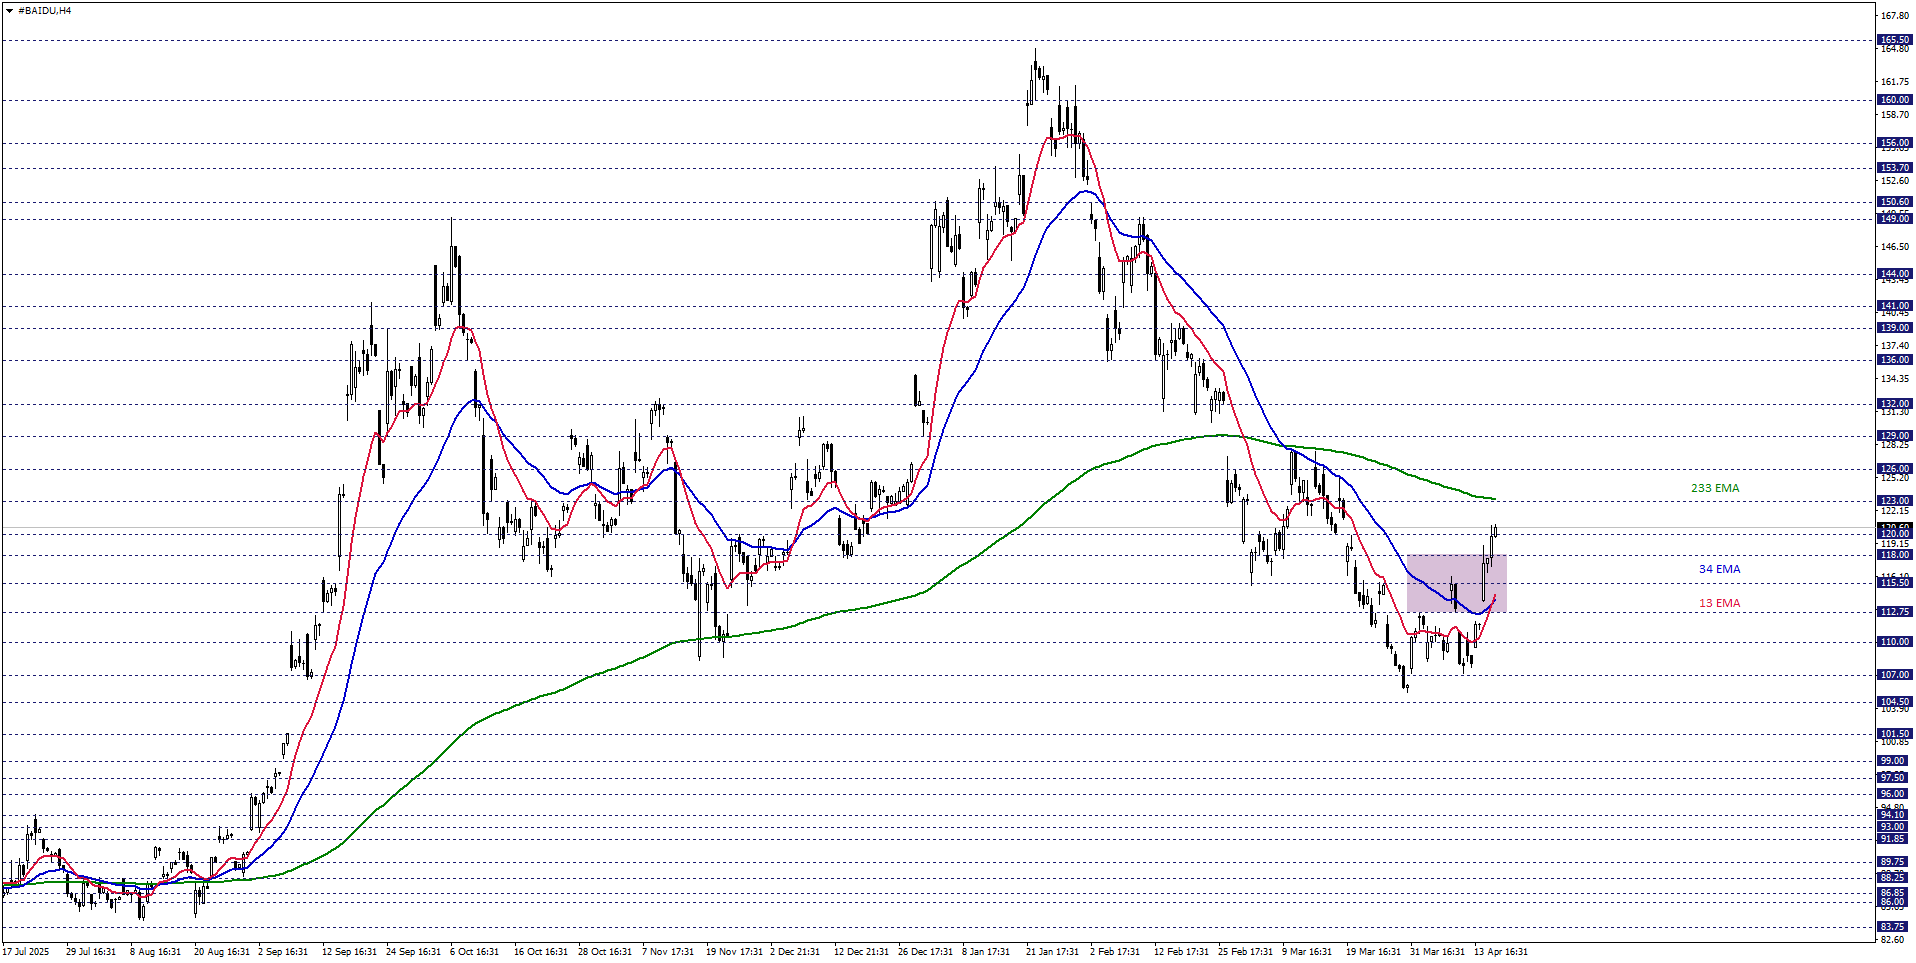Image resolution: width=1916 pixels, height=963 pixels.
Task: Select the 126.00 price level tag
Action: coord(1894,469)
